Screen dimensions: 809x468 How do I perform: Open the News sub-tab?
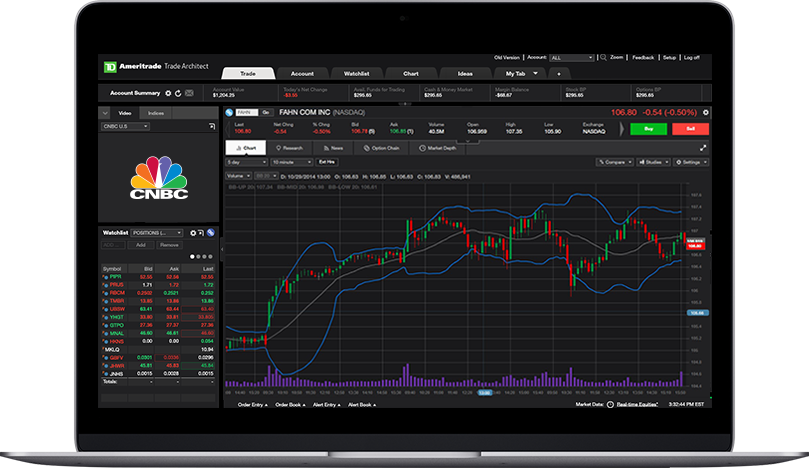pos(333,148)
